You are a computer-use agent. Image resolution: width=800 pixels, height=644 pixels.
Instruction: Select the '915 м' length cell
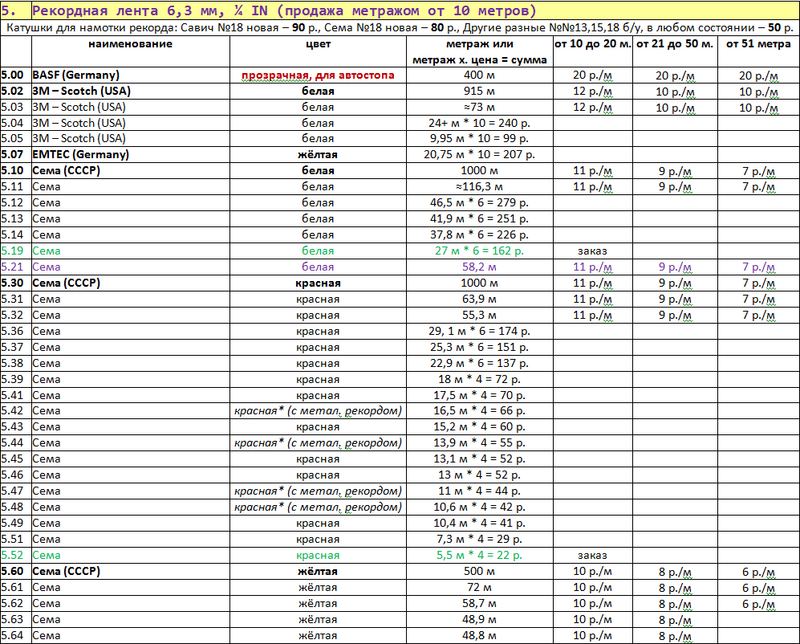pos(480,91)
